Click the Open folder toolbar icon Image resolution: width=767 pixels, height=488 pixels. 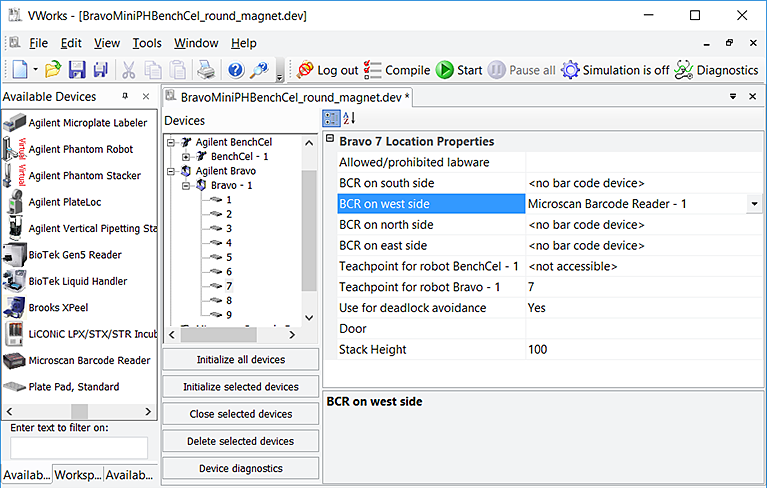click(54, 70)
